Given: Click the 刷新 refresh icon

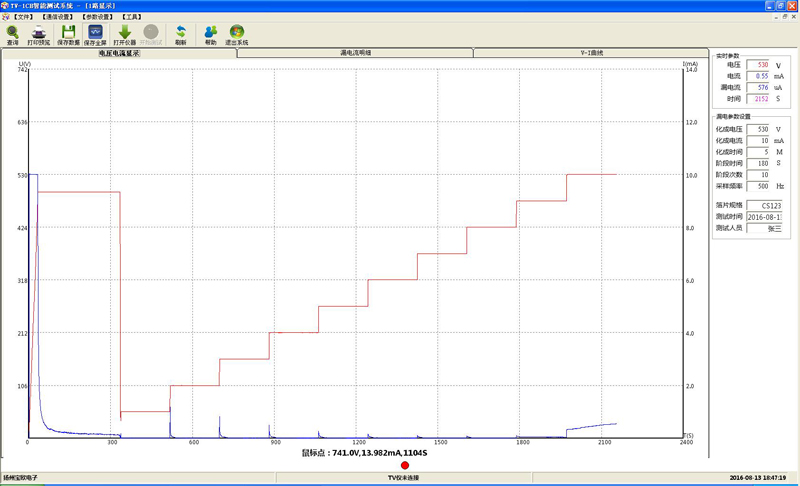Looking at the screenshot, I should click(x=180, y=35).
